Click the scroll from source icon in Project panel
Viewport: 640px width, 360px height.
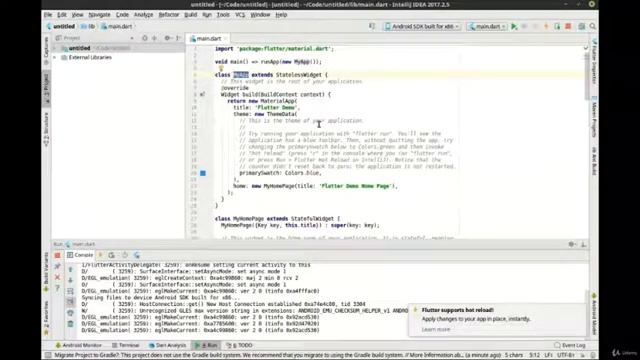pyautogui.click(x=144, y=38)
